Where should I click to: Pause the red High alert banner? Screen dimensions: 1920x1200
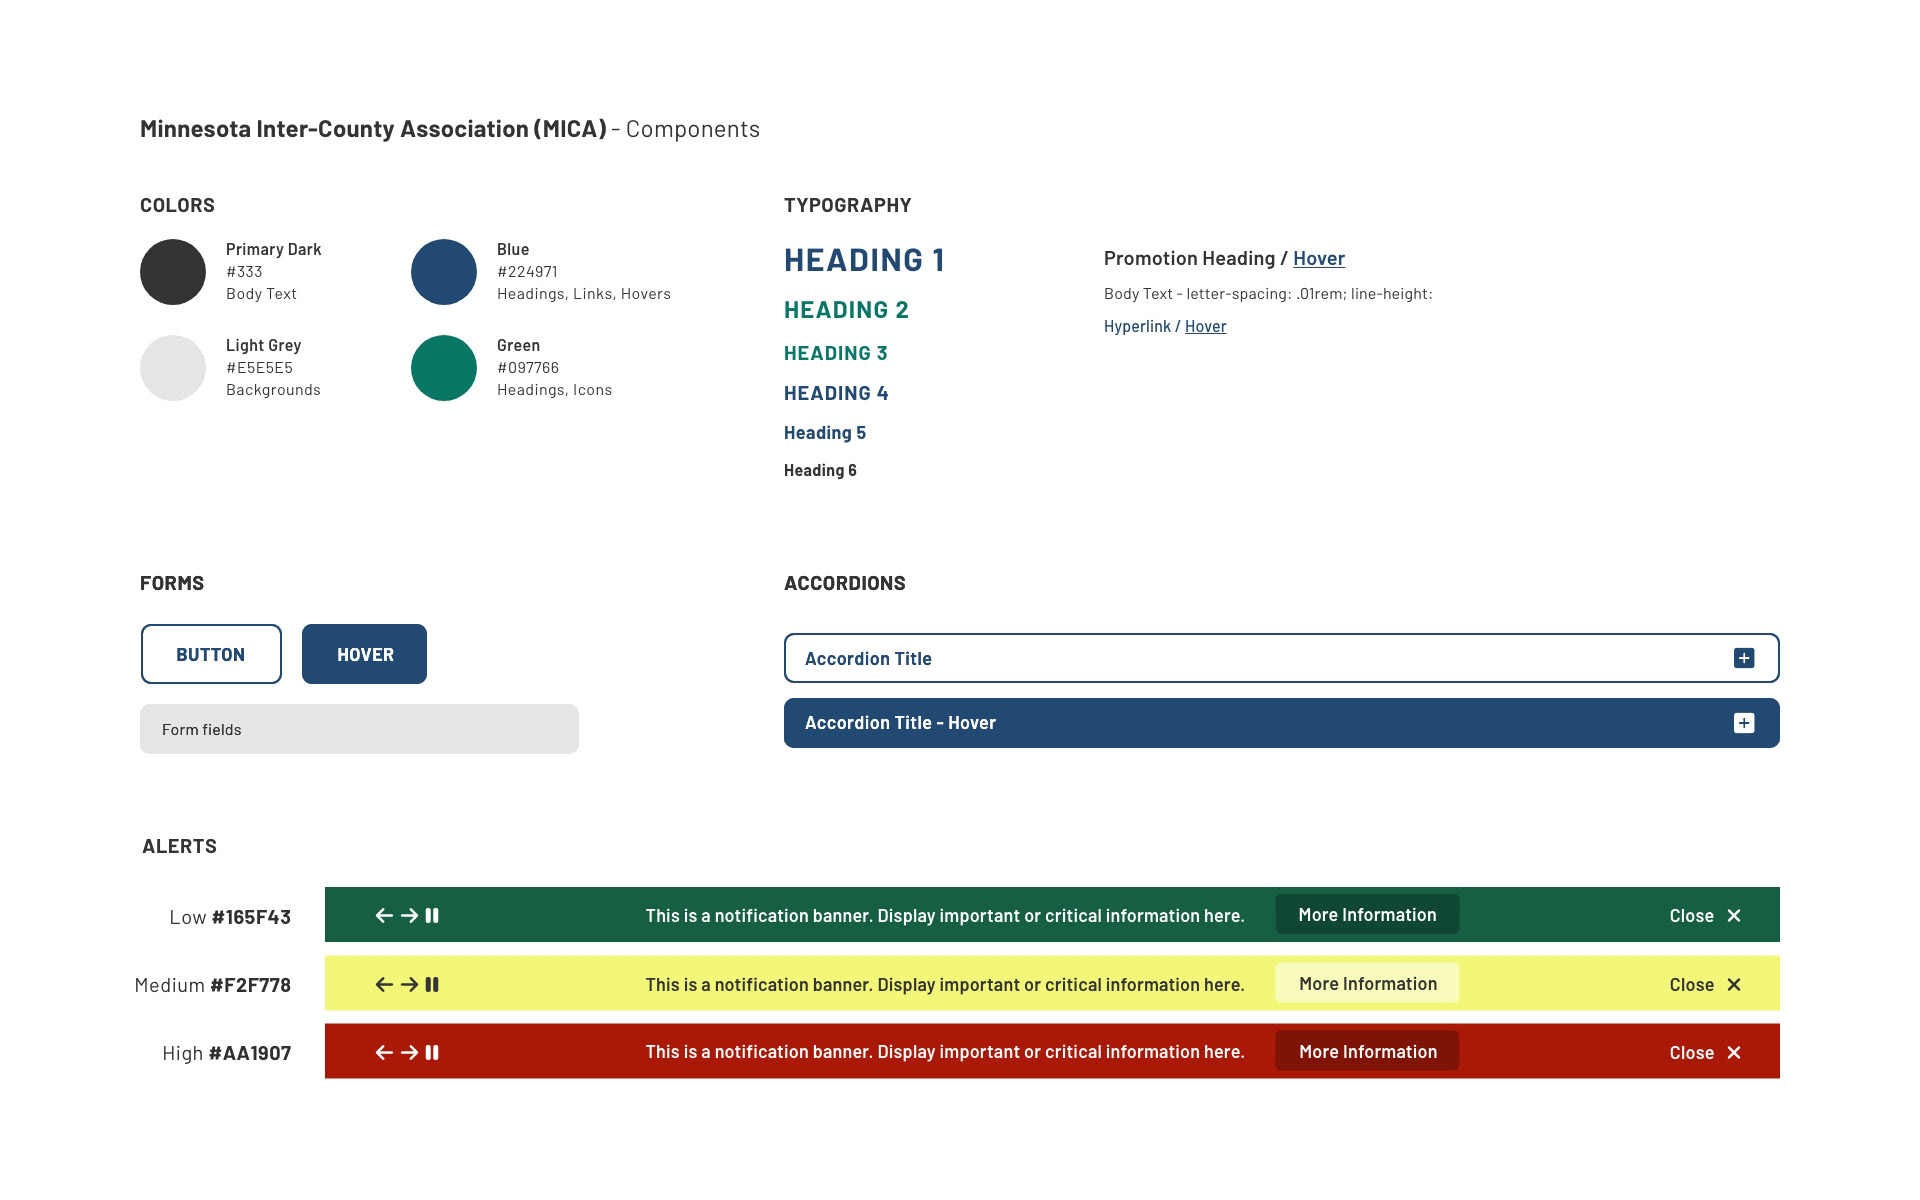[x=432, y=1053]
